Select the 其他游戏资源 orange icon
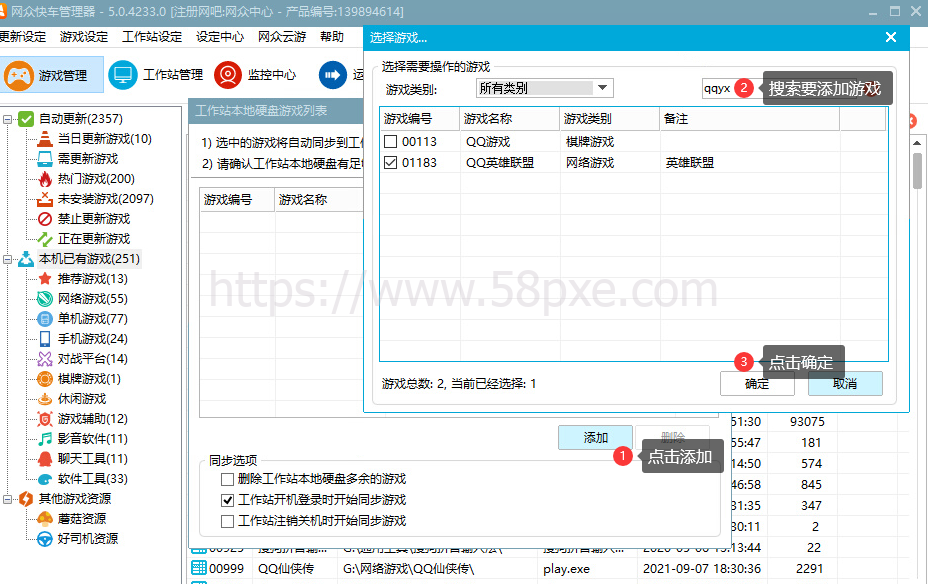Viewport: 928px width, 584px height. click(x=26, y=499)
